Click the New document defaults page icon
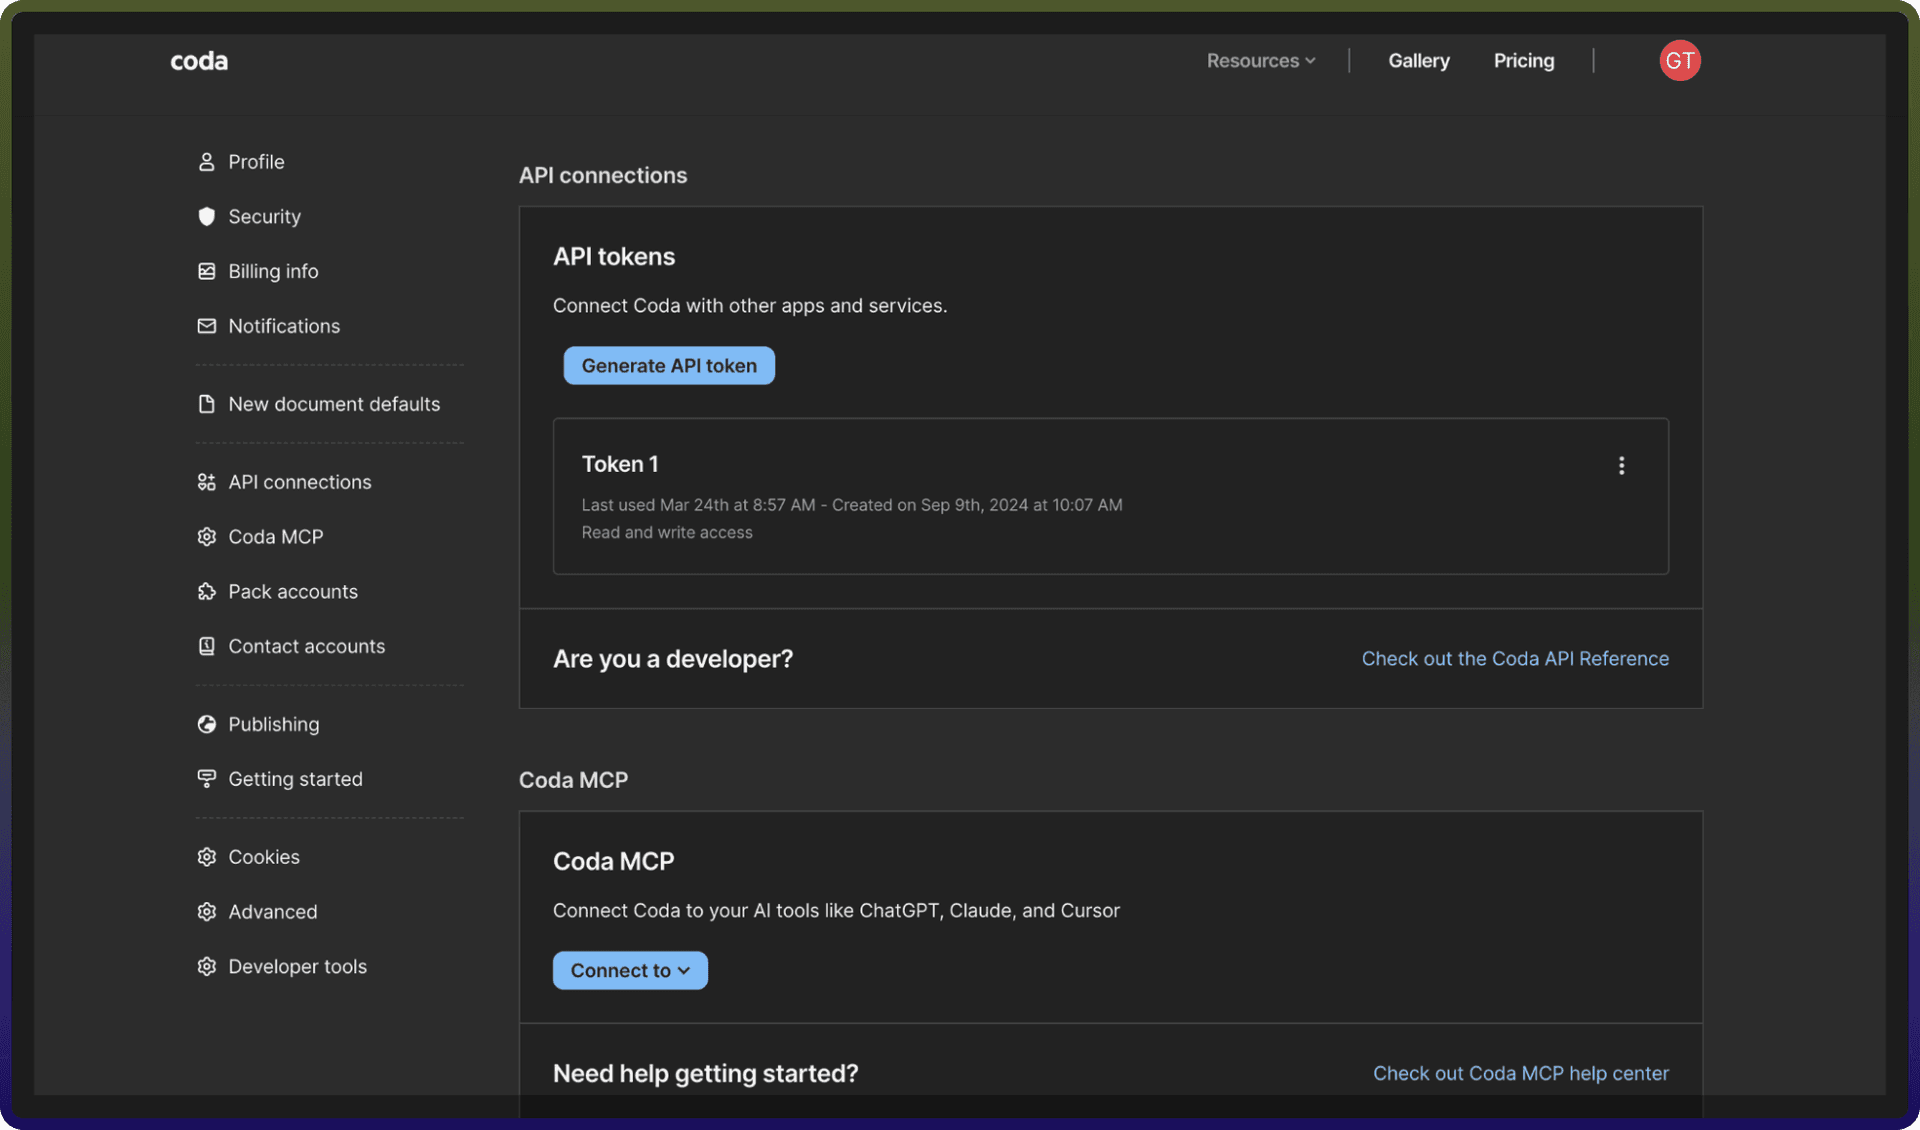This screenshot has height=1130, width=1920. click(x=206, y=404)
